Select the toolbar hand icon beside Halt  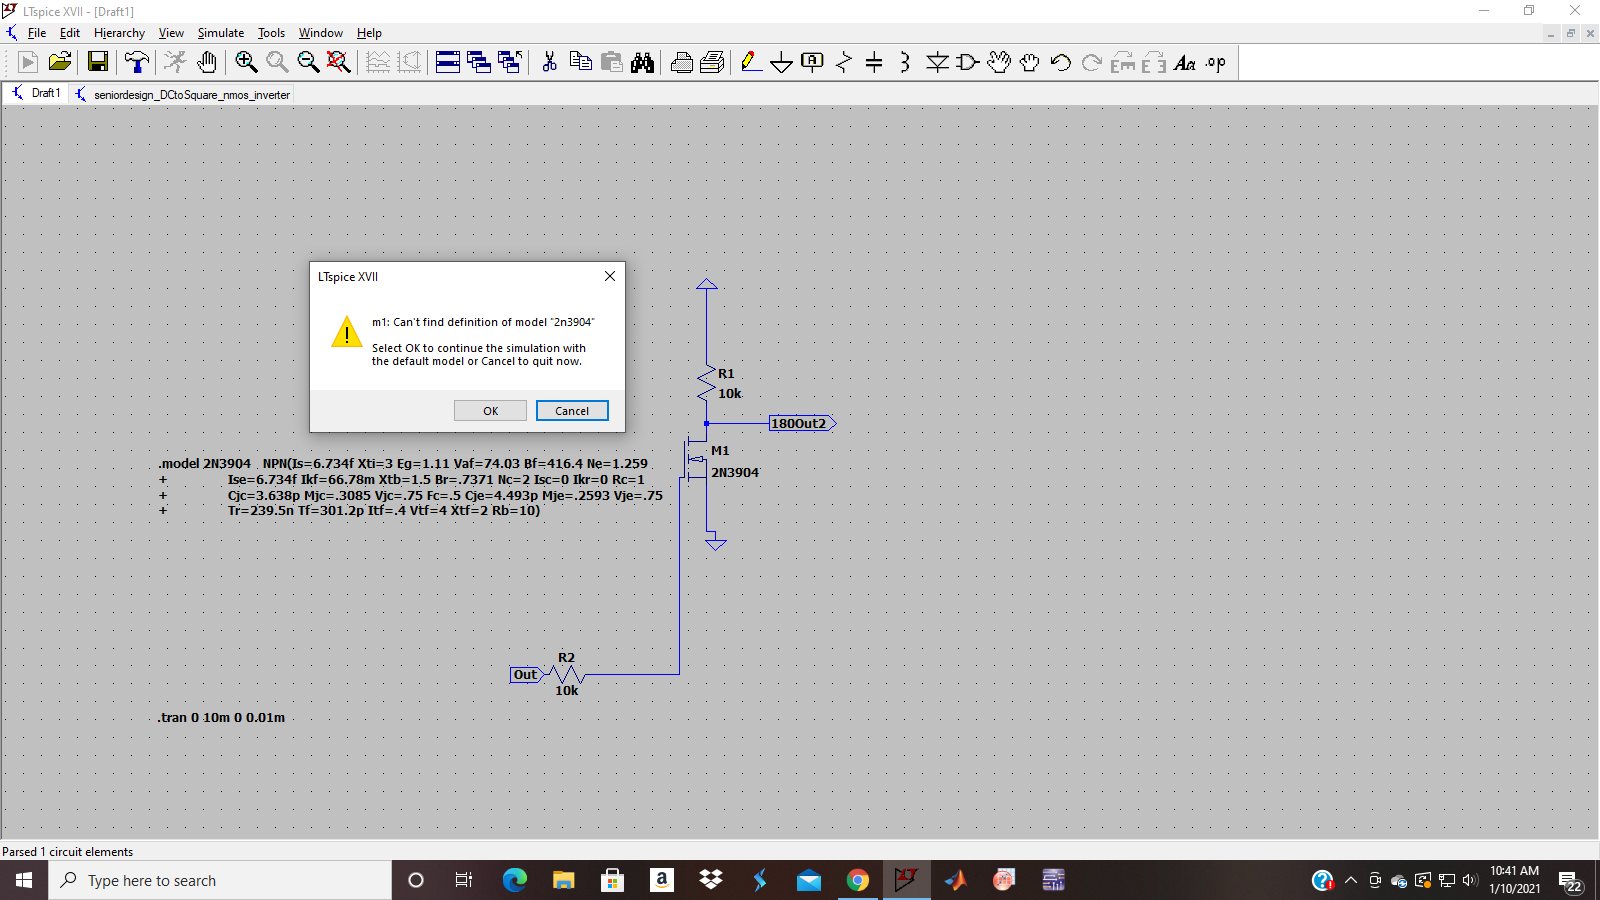click(x=206, y=62)
